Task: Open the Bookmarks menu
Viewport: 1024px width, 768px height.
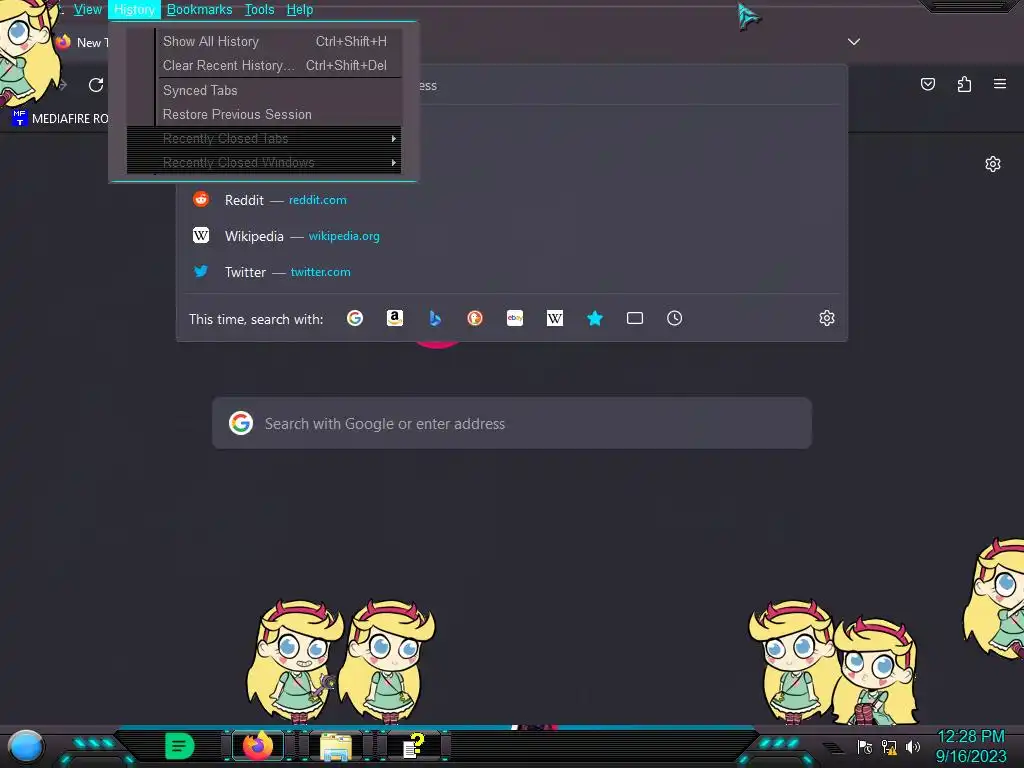Action: 199,9
